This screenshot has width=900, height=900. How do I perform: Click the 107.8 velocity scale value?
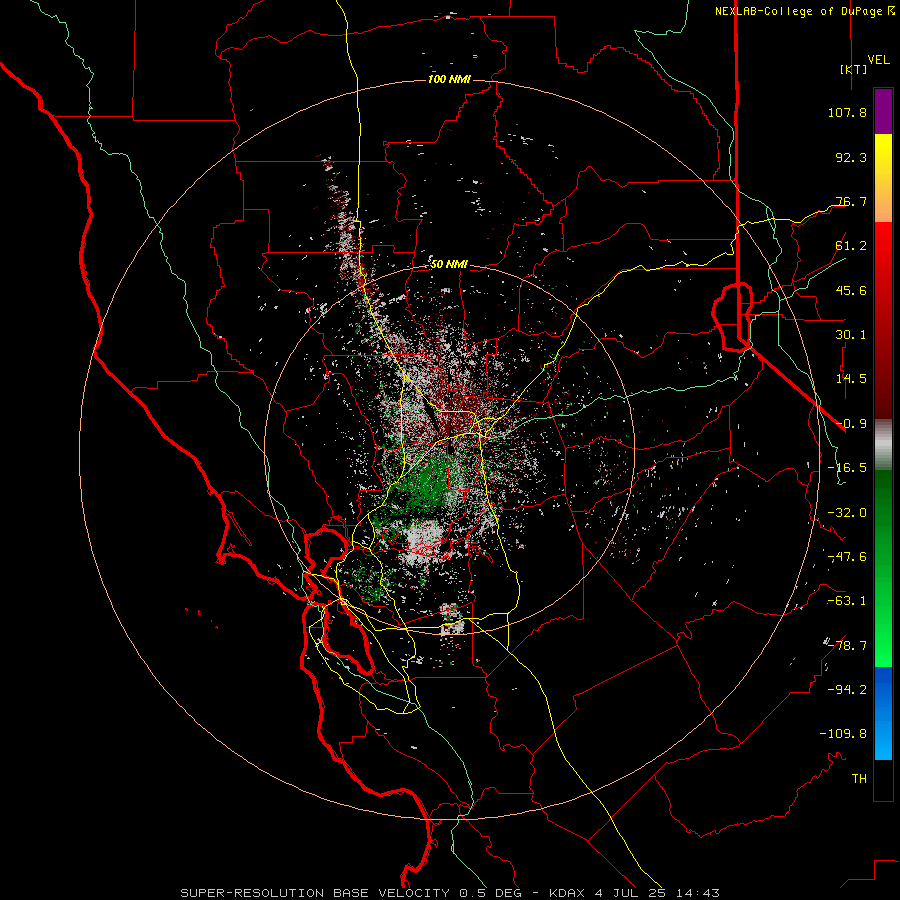(847, 112)
